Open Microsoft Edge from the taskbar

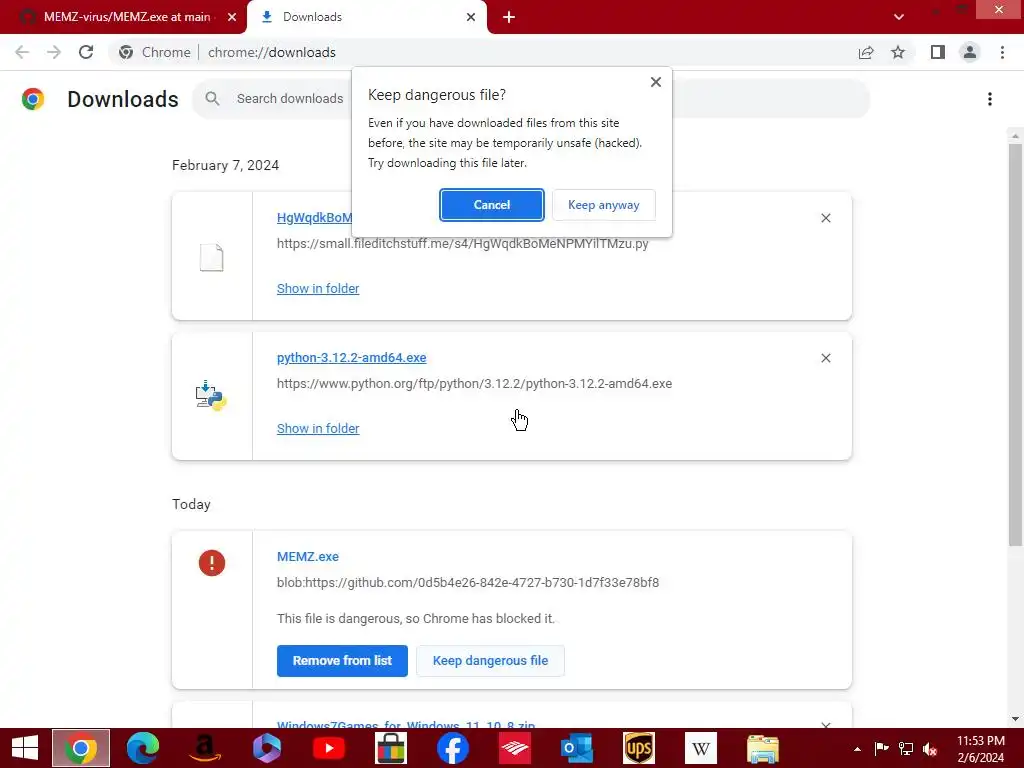(143, 748)
